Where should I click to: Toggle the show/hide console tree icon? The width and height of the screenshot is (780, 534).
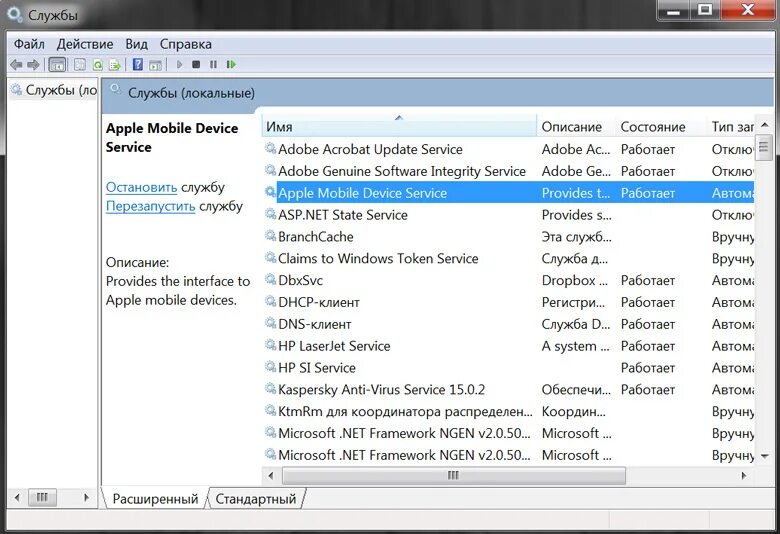tap(57, 65)
